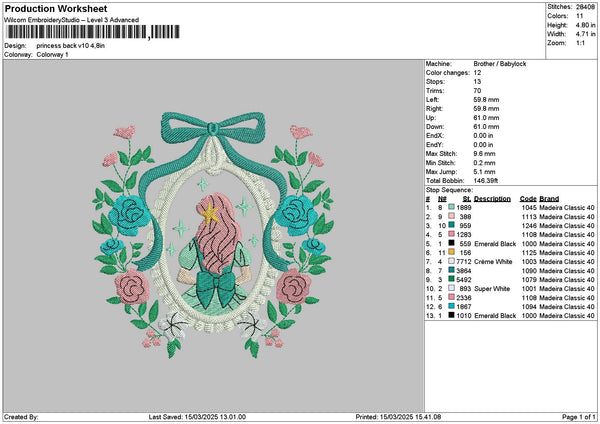The width and height of the screenshot is (600, 424).
Task: Click the 'Colorway 1' value
Action: point(52,55)
